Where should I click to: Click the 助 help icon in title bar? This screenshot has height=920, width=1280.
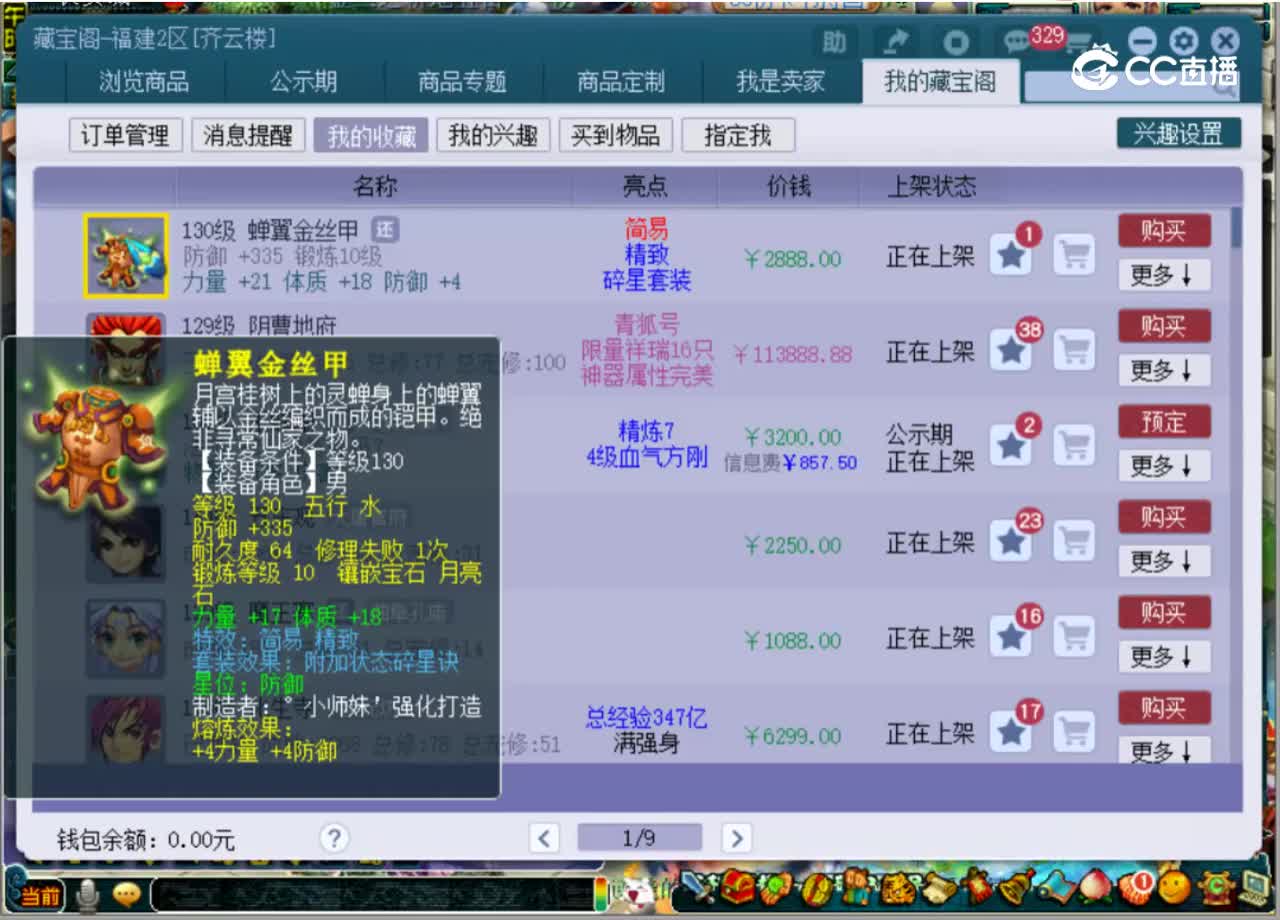834,42
